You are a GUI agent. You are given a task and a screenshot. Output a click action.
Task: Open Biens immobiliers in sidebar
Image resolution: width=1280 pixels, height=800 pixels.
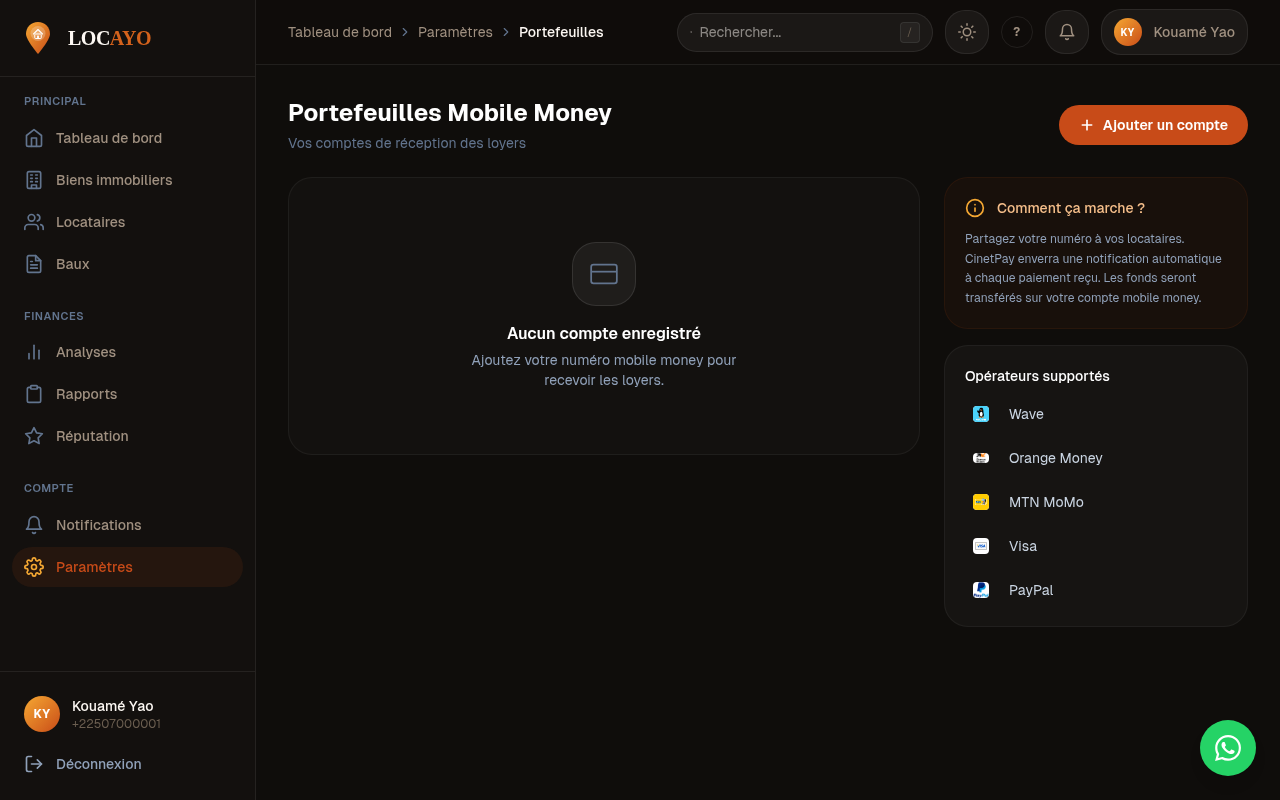coord(114,180)
